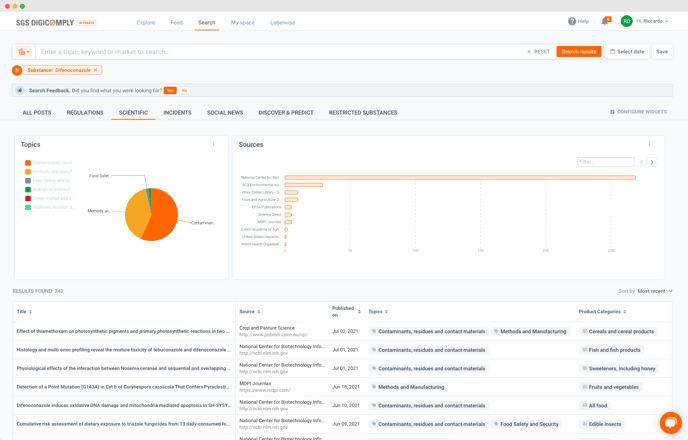The width and height of the screenshot is (688, 440).
Task: Click the Search results button
Action: (x=579, y=51)
